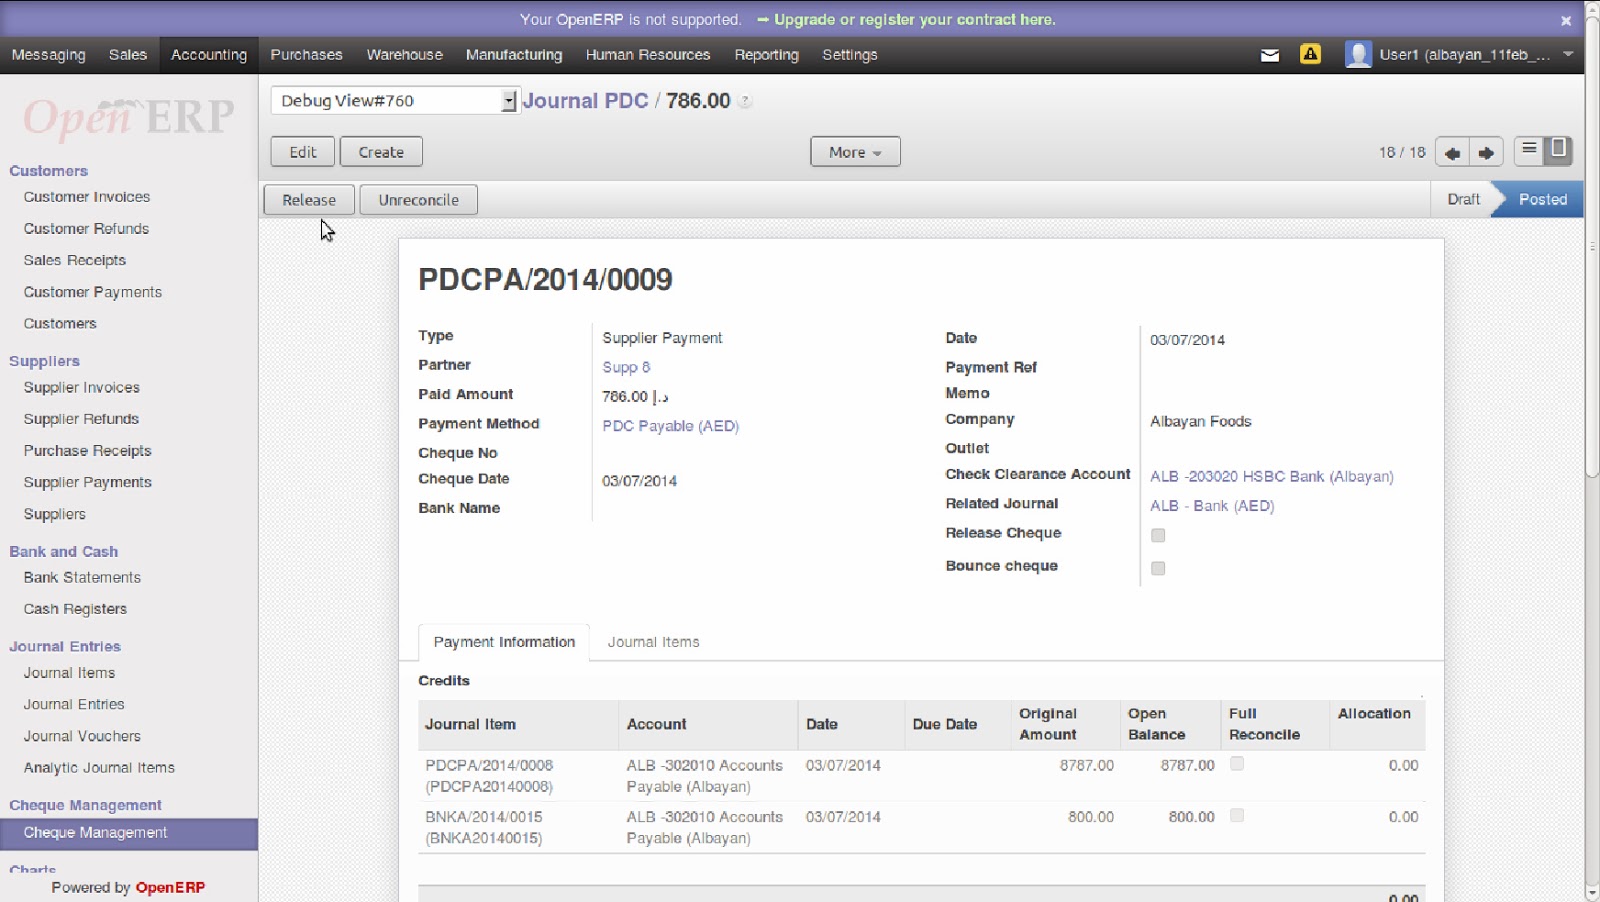Open the Human Resources menu
1600x902 pixels.
(x=648, y=55)
